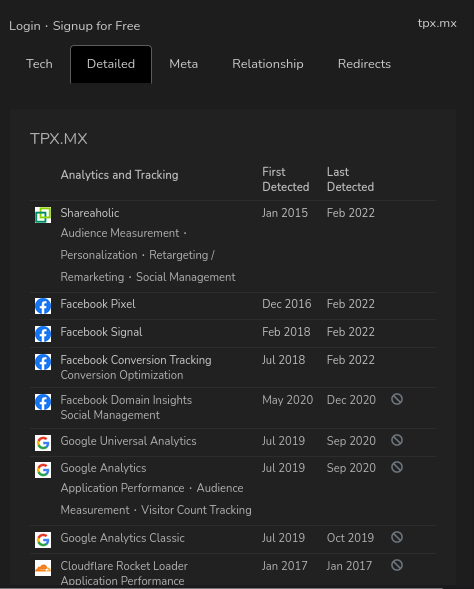474x589 pixels.
Task: Click the Last Detected column header
Action: 350,180
